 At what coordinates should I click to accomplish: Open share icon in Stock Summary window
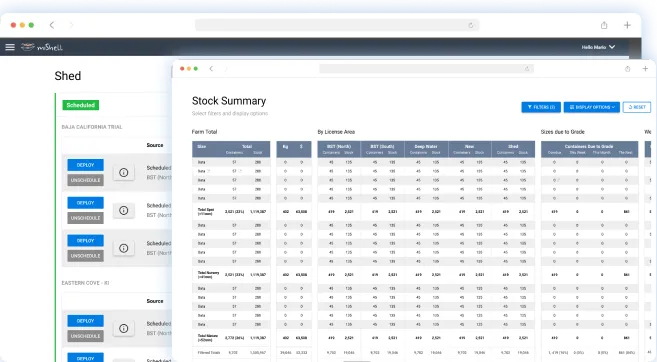627,69
